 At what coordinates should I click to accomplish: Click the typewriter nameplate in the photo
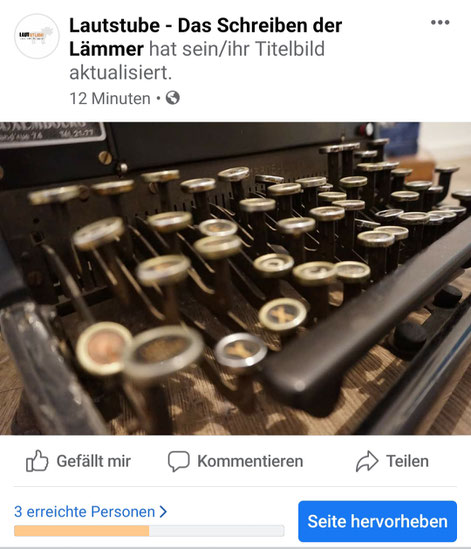[x=52, y=132]
